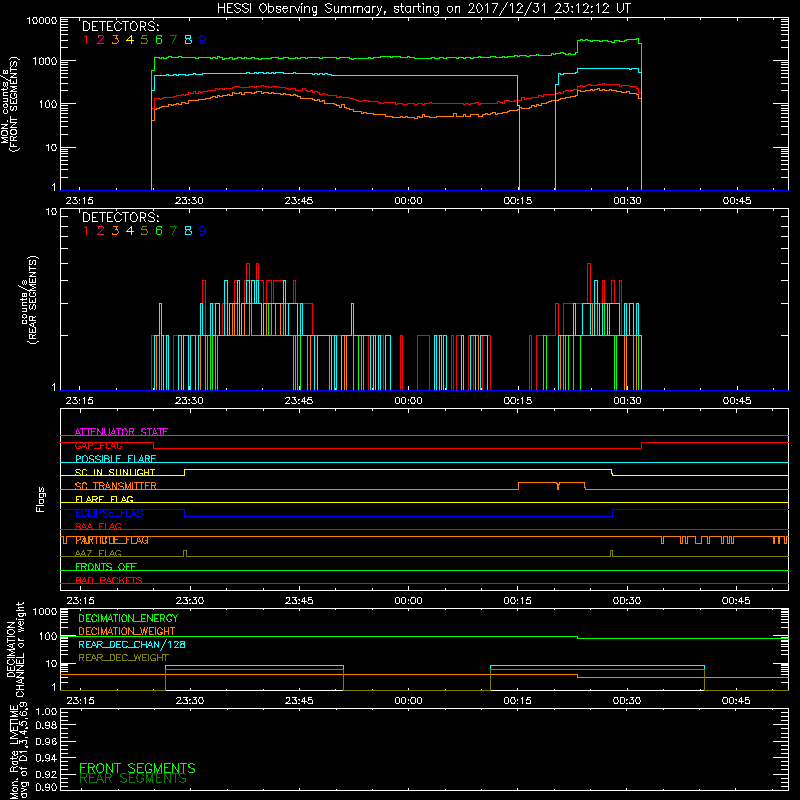Select detector 7 legend number in rear segments plot
The image size is (800, 800).
173,231
